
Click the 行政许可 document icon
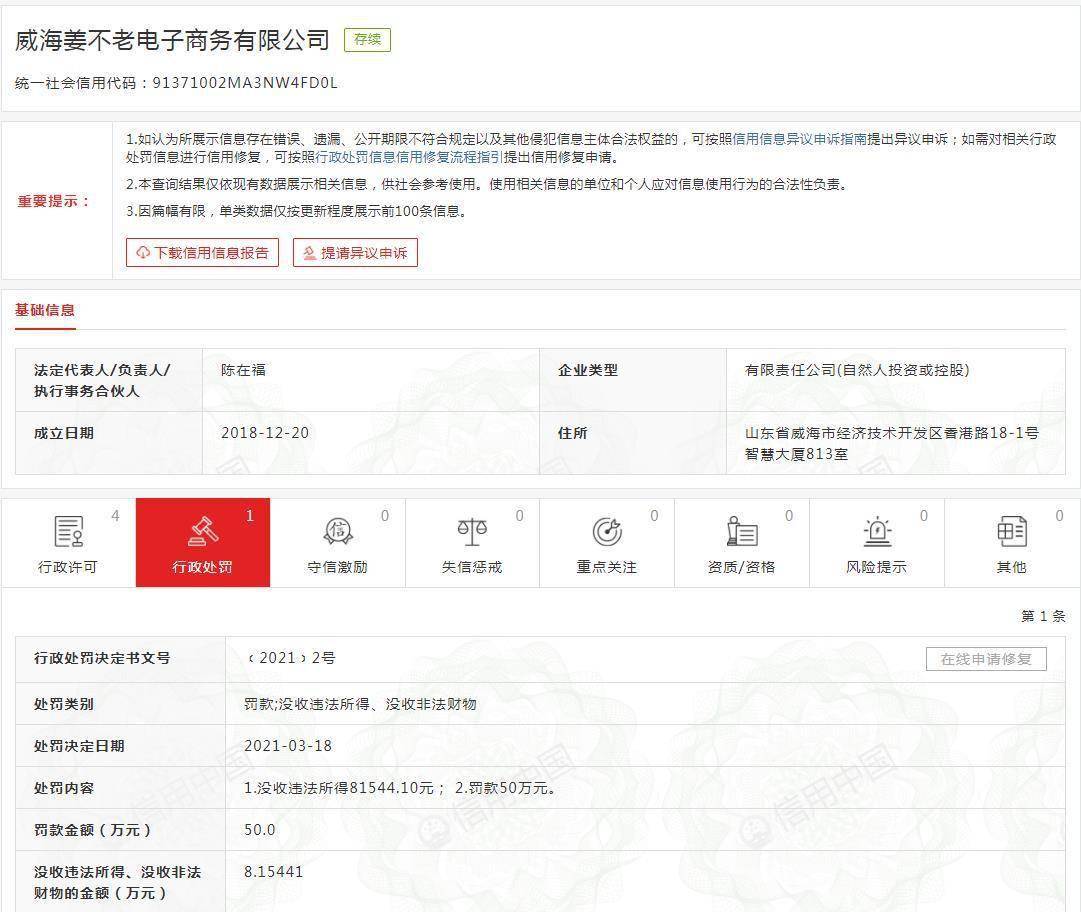pyautogui.click(x=68, y=531)
